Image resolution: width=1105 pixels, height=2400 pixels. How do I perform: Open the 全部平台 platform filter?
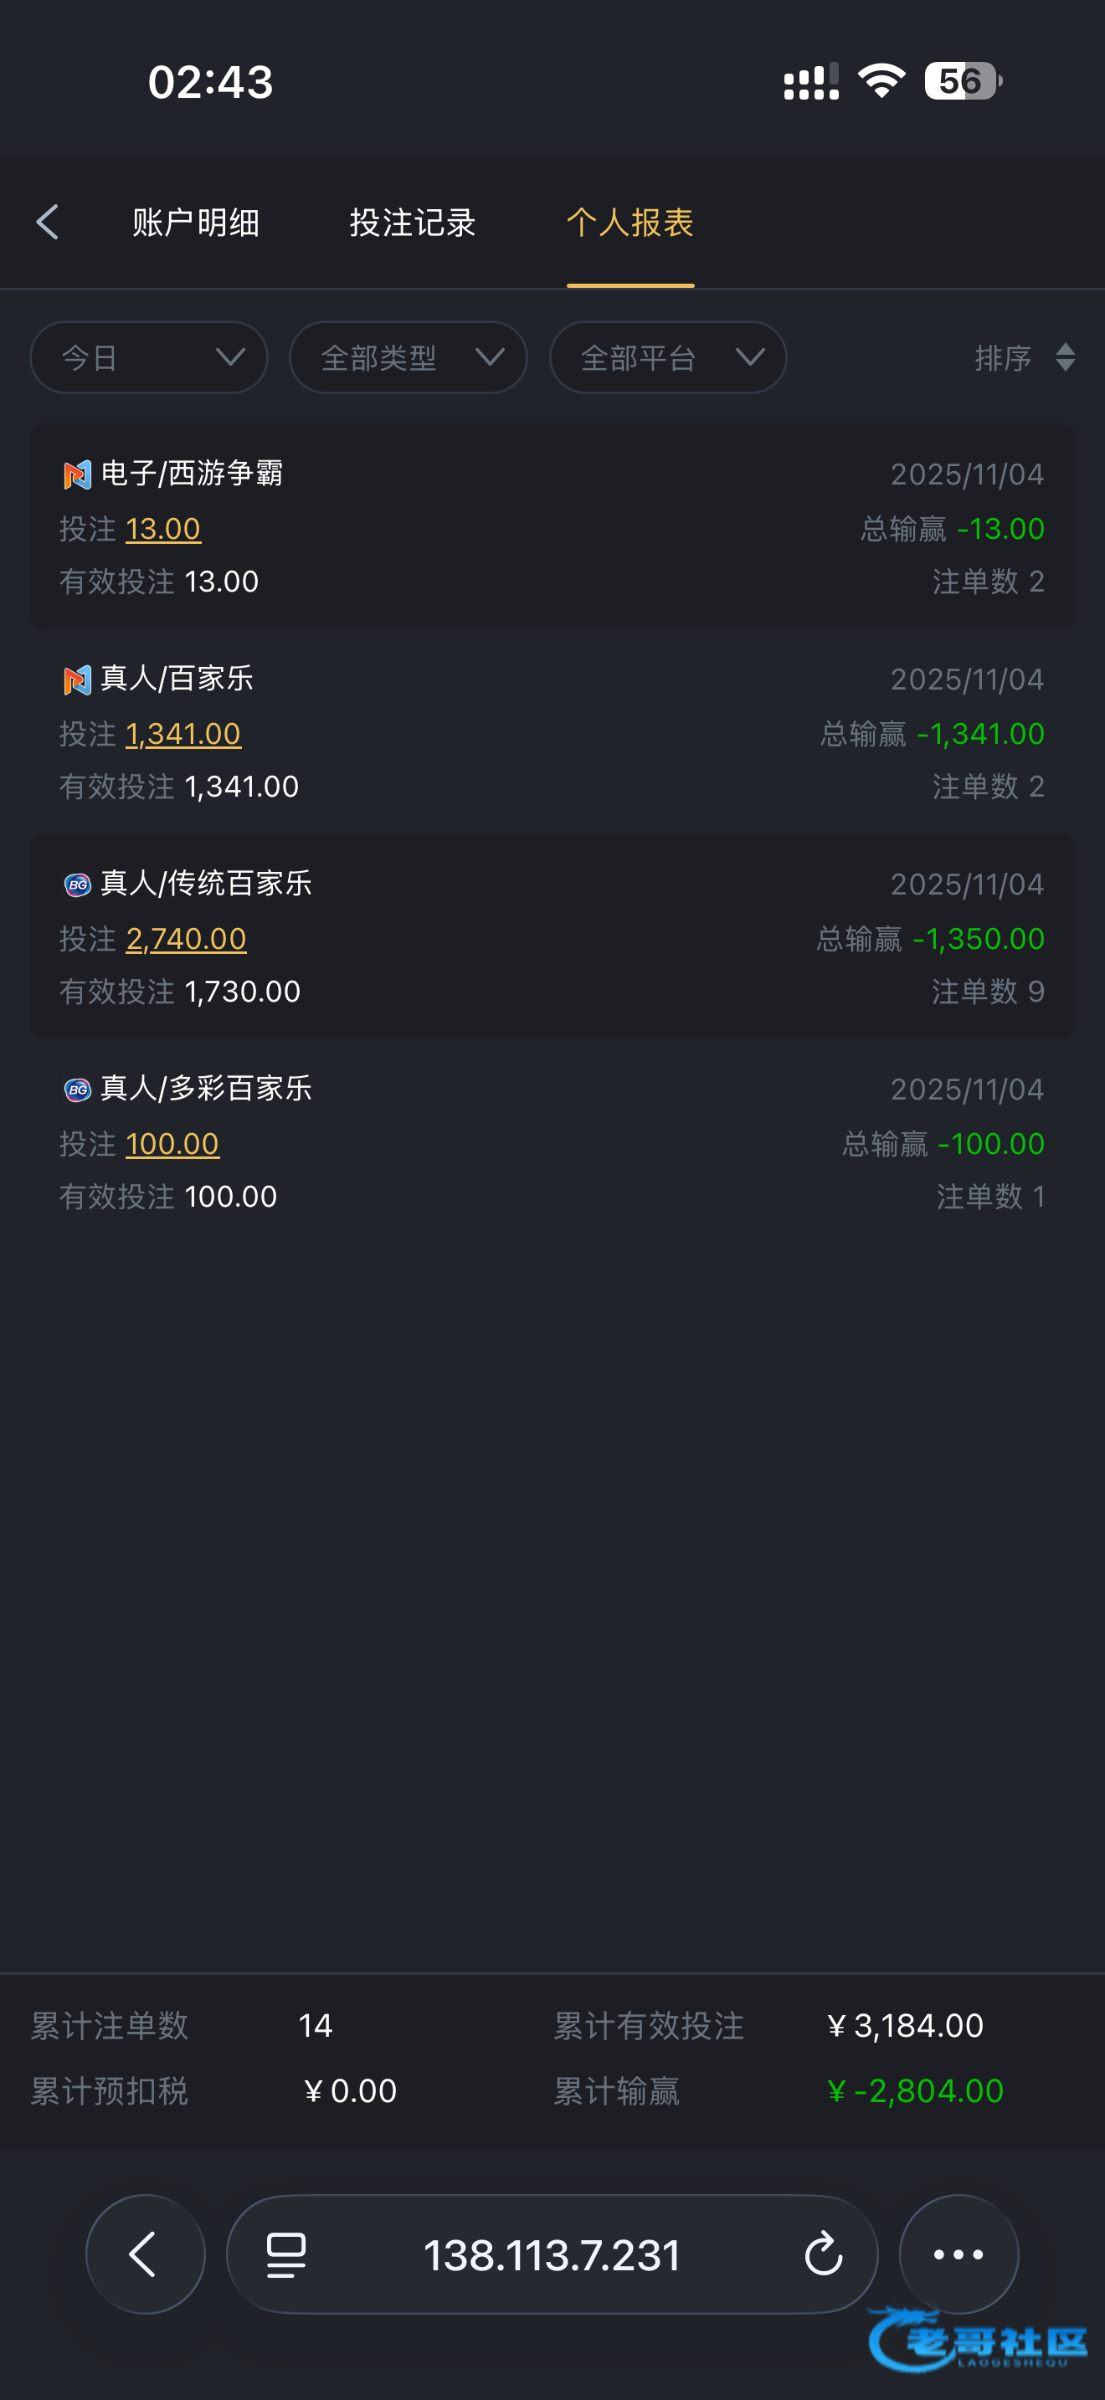[x=668, y=357]
